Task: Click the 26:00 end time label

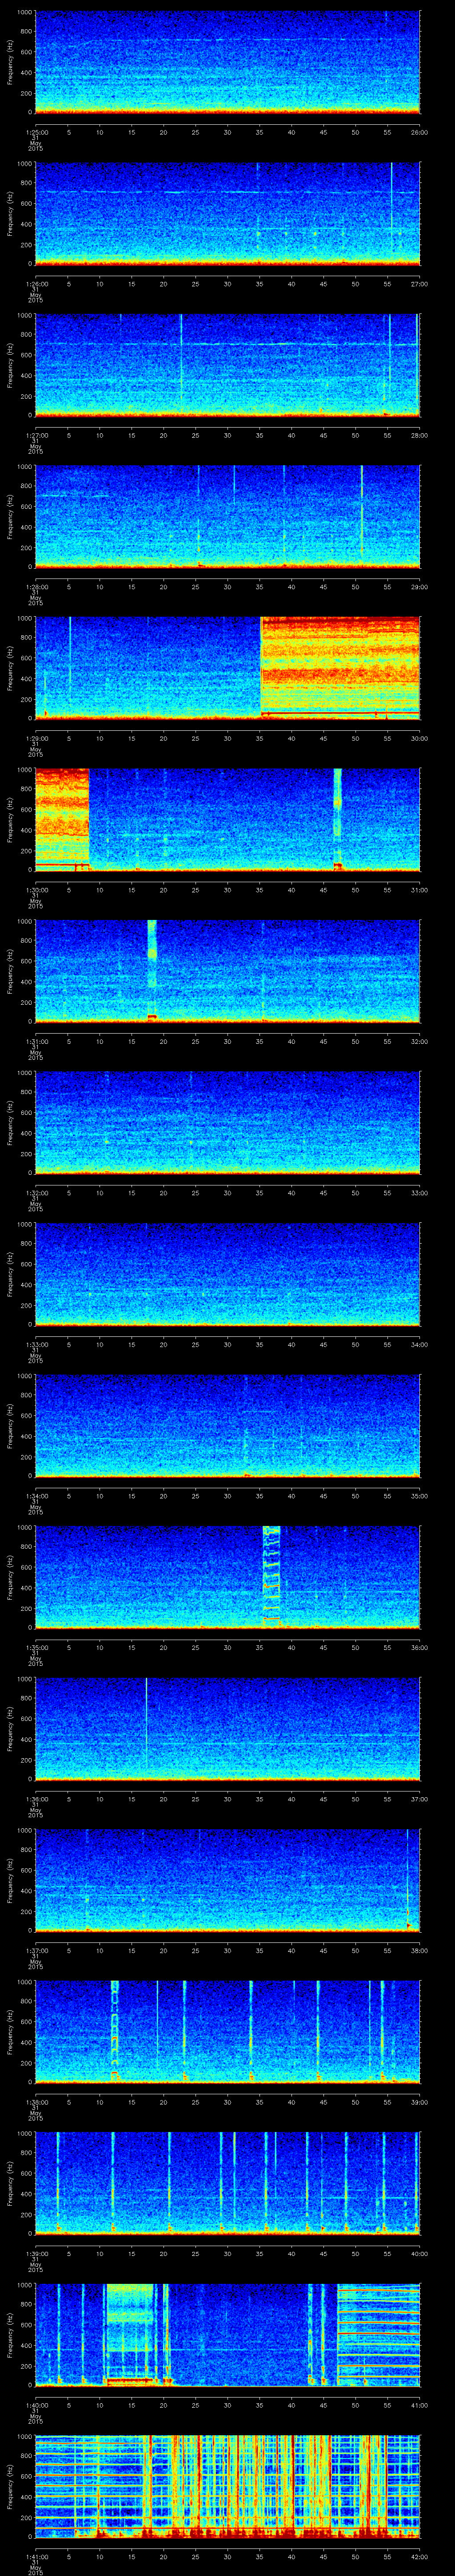Action: tap(419, 132)
